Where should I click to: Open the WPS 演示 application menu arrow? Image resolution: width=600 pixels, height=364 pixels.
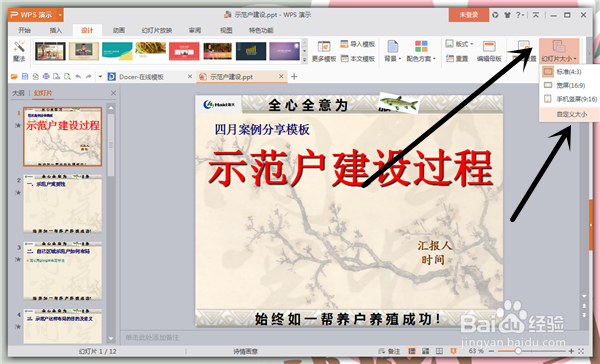60,15
